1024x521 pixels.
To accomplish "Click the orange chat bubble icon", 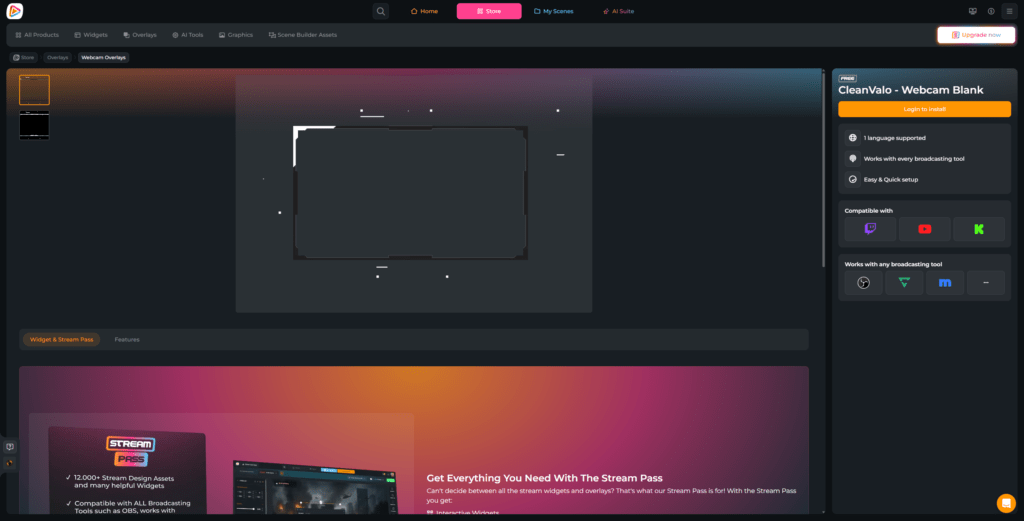I will pyautogui.click(x=1006, y=503).
